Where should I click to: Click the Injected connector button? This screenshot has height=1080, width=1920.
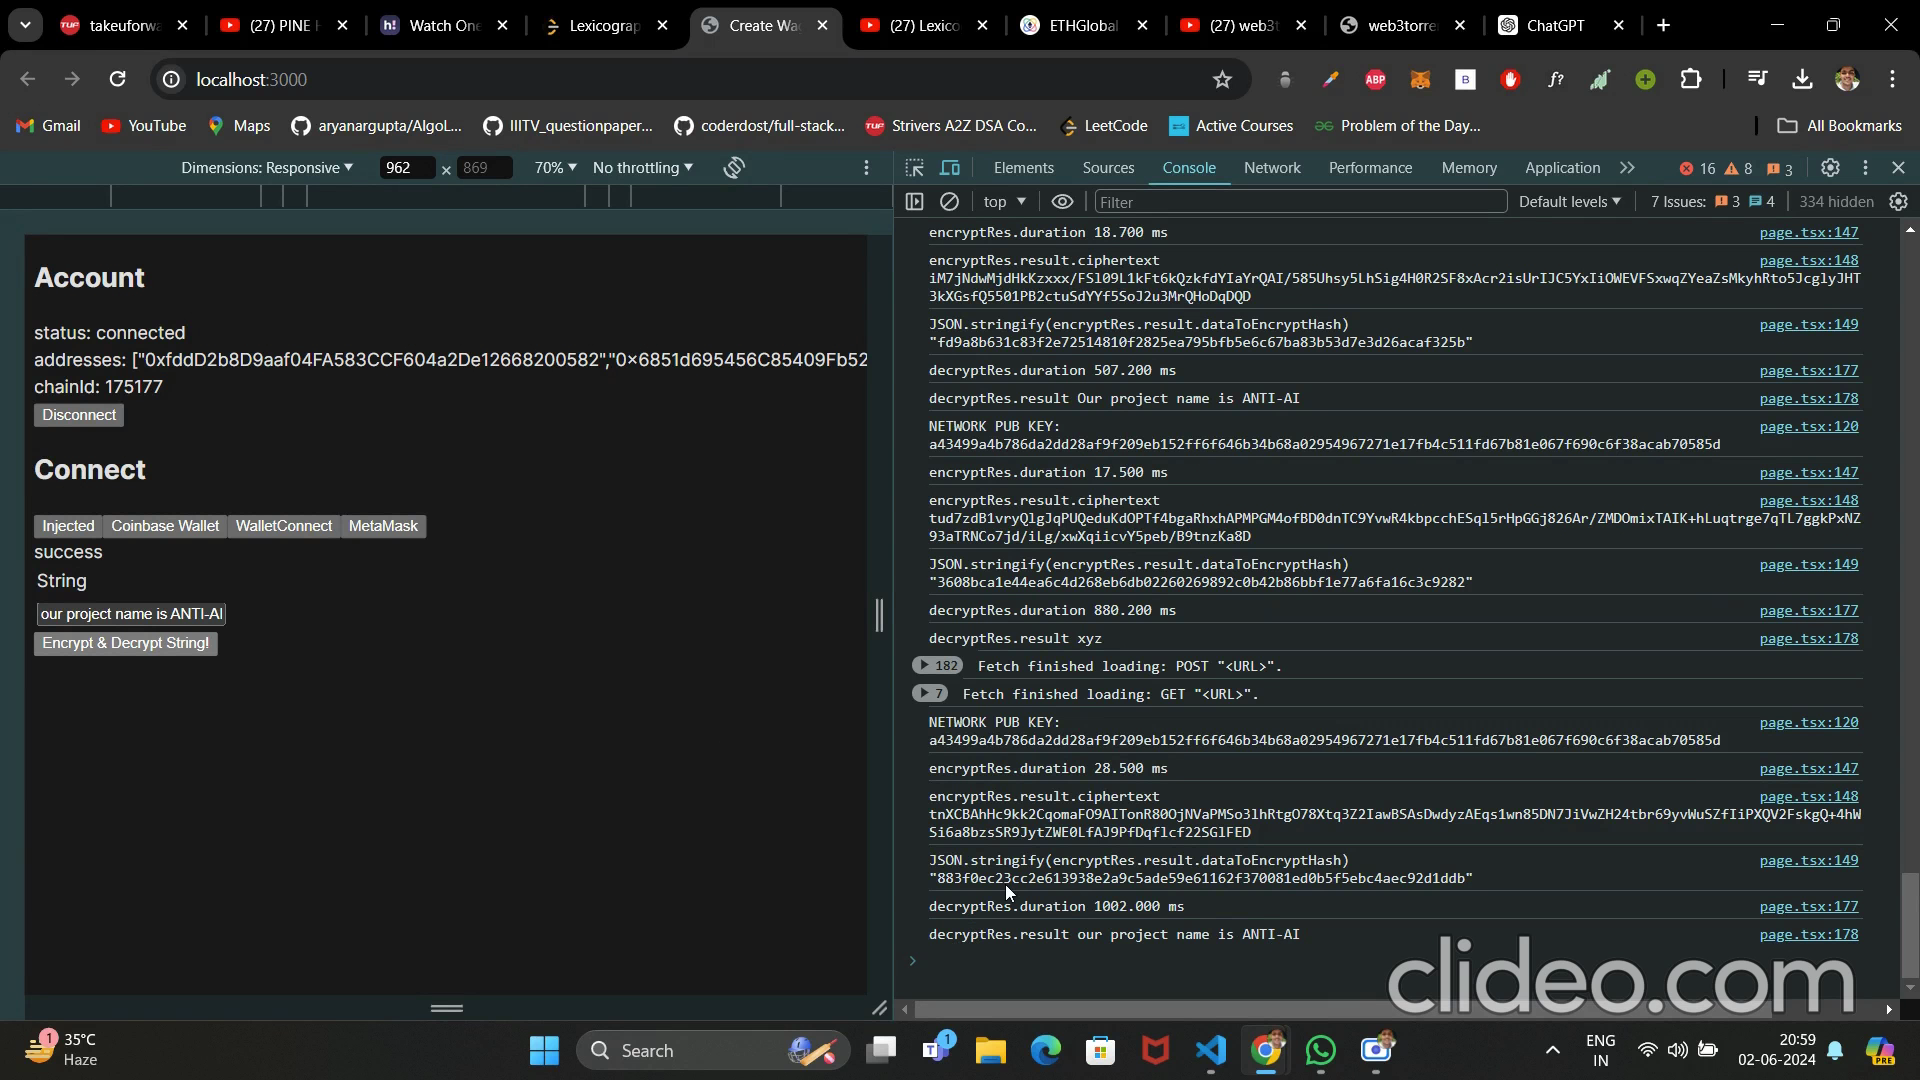click(x=68, y=526)
